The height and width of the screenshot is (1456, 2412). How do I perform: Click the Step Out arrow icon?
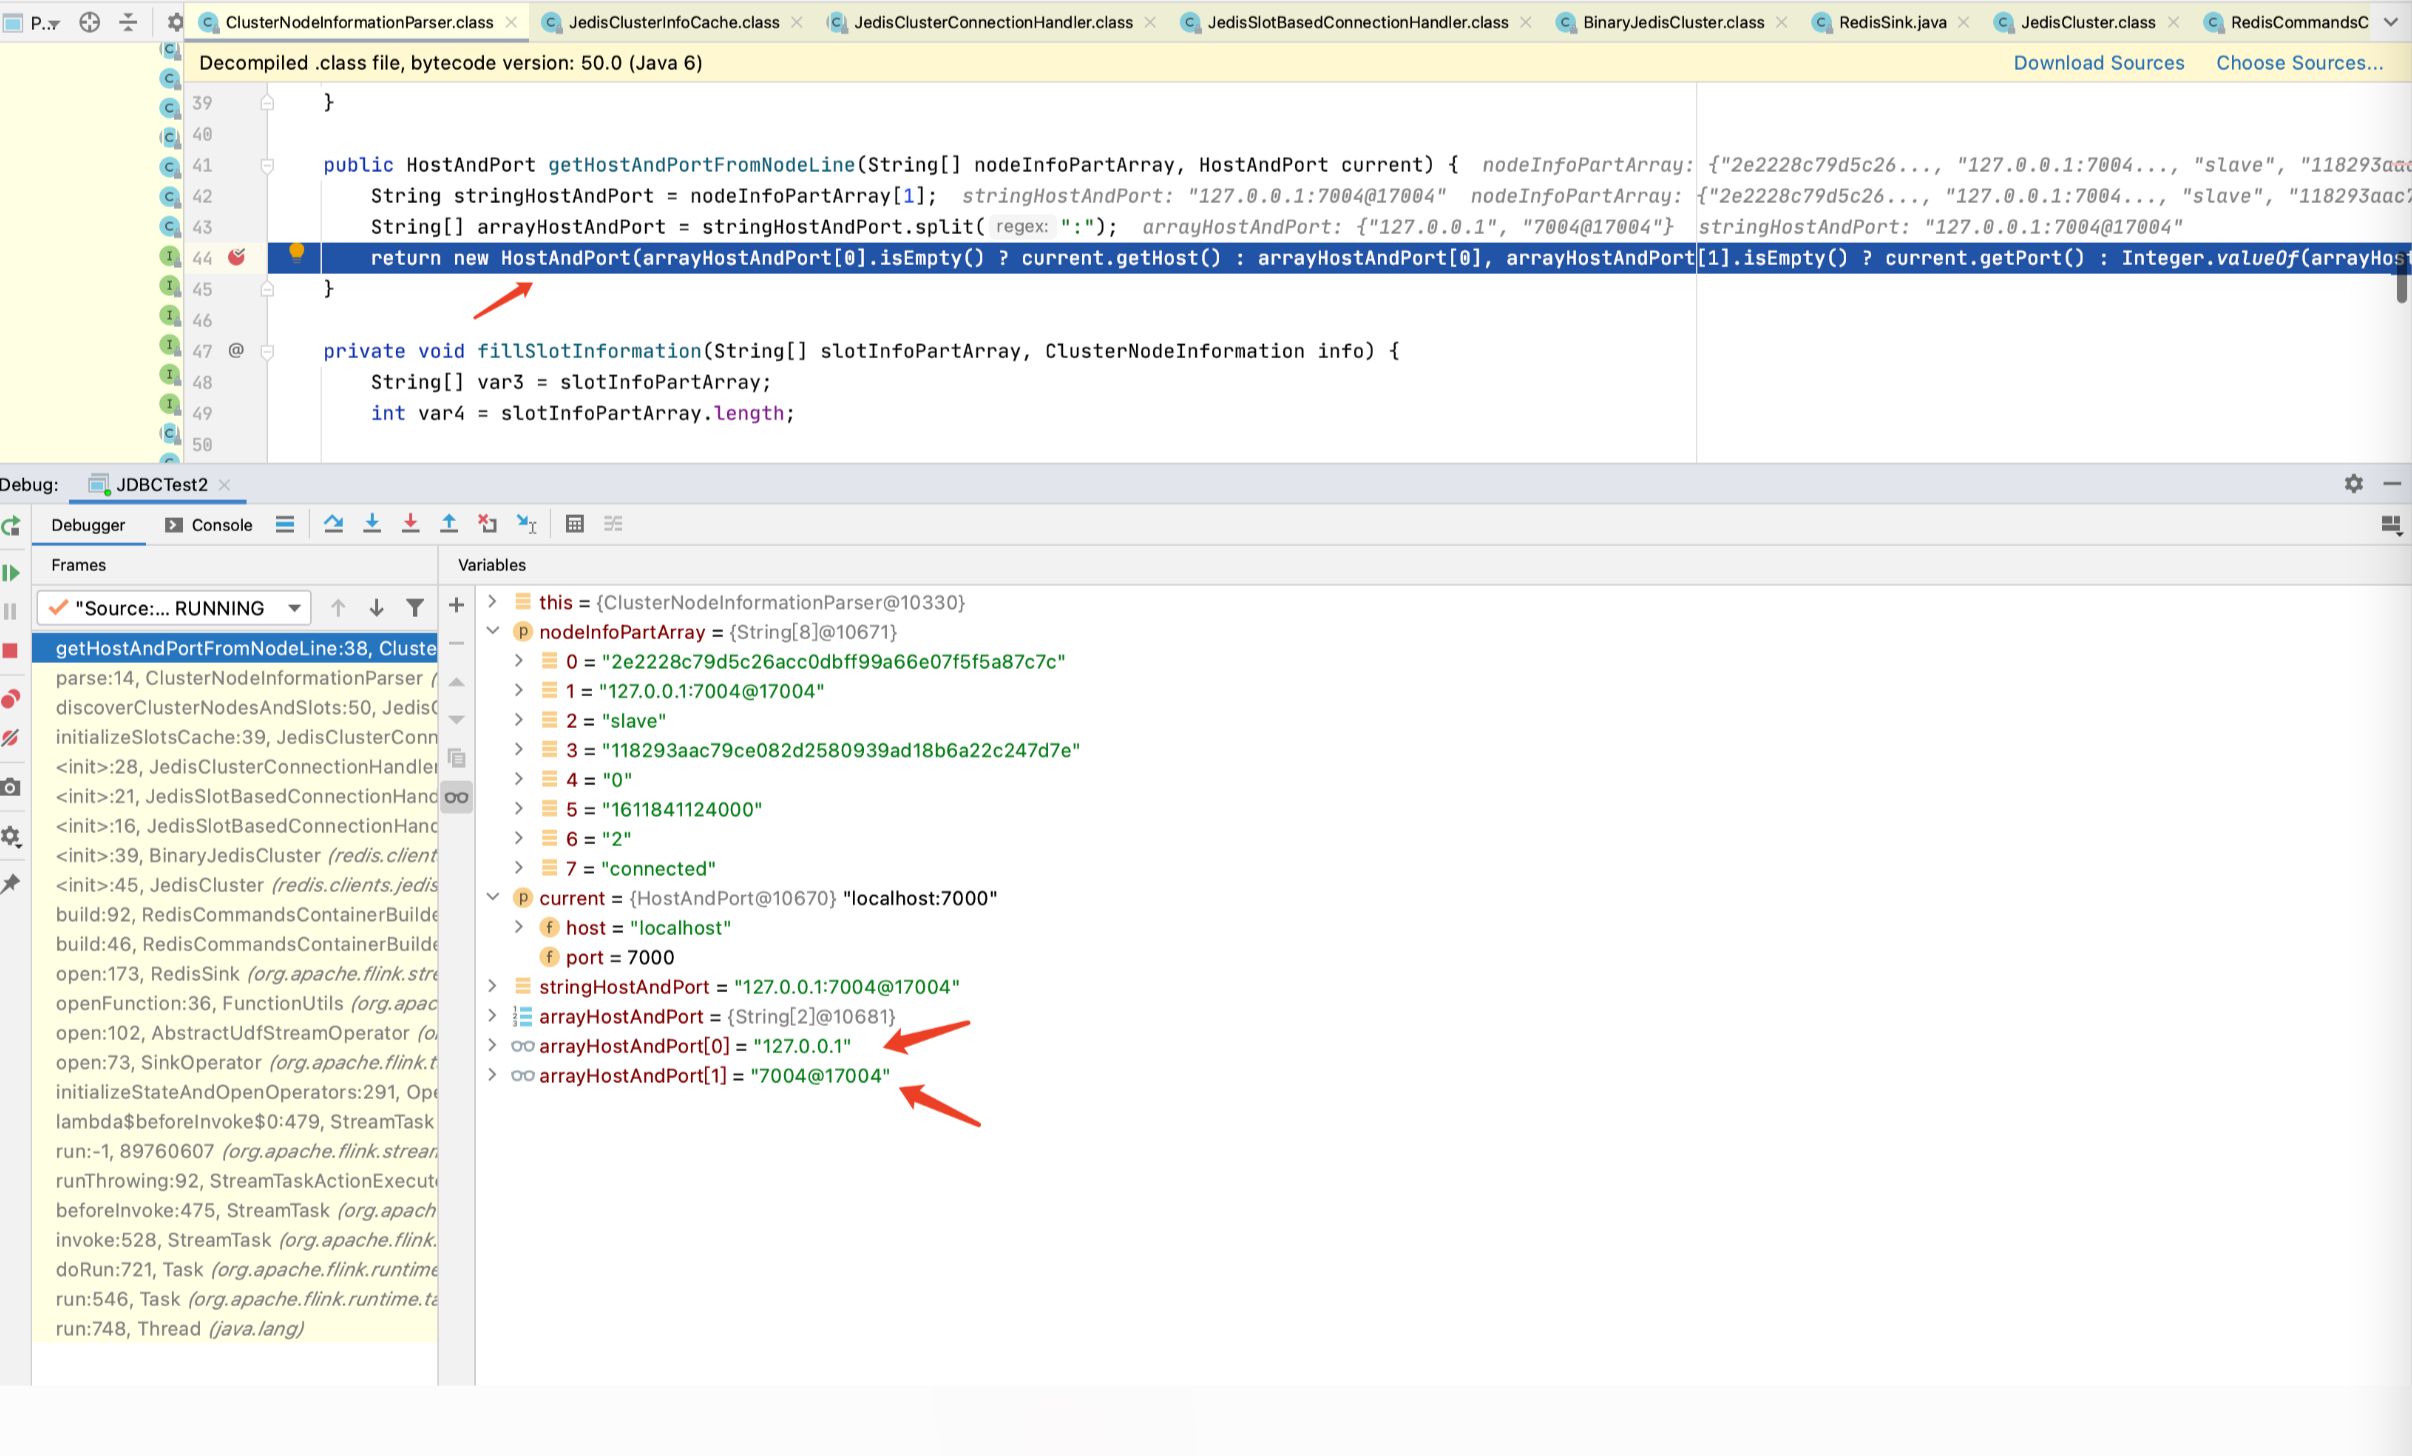(449, 524)
